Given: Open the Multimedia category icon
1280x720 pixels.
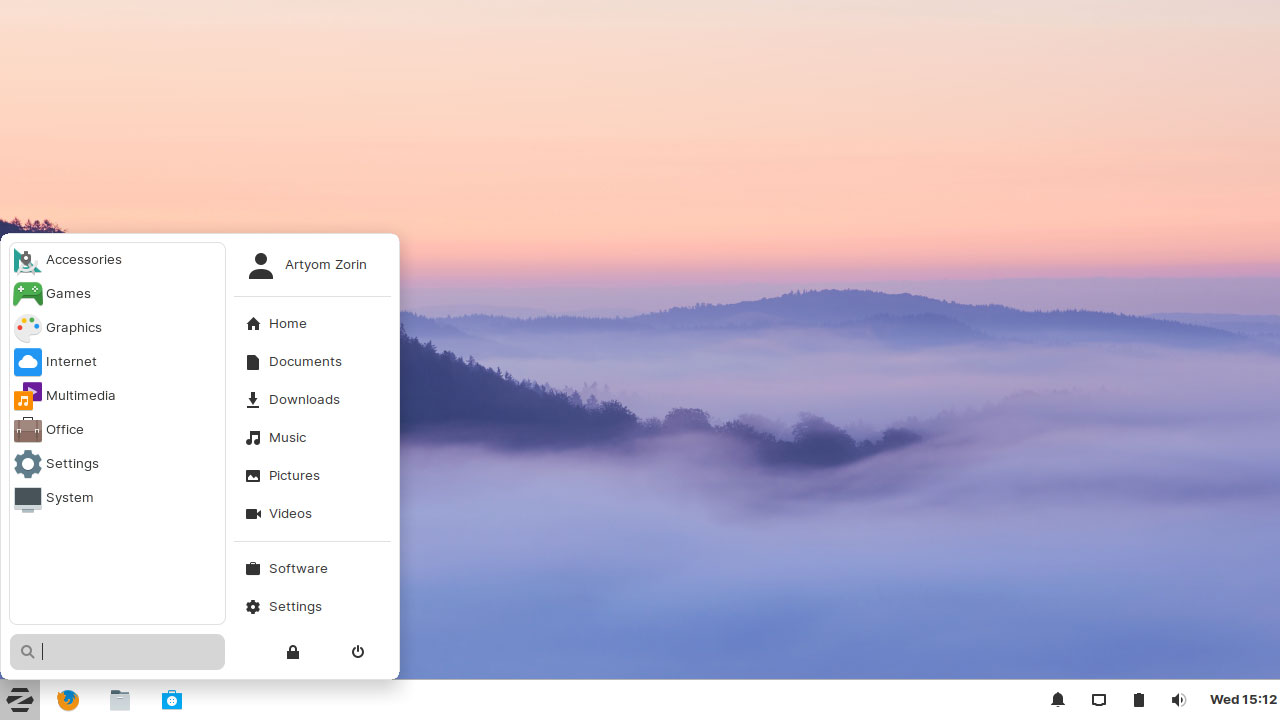Looking at the screenshot, I should 27,395.
